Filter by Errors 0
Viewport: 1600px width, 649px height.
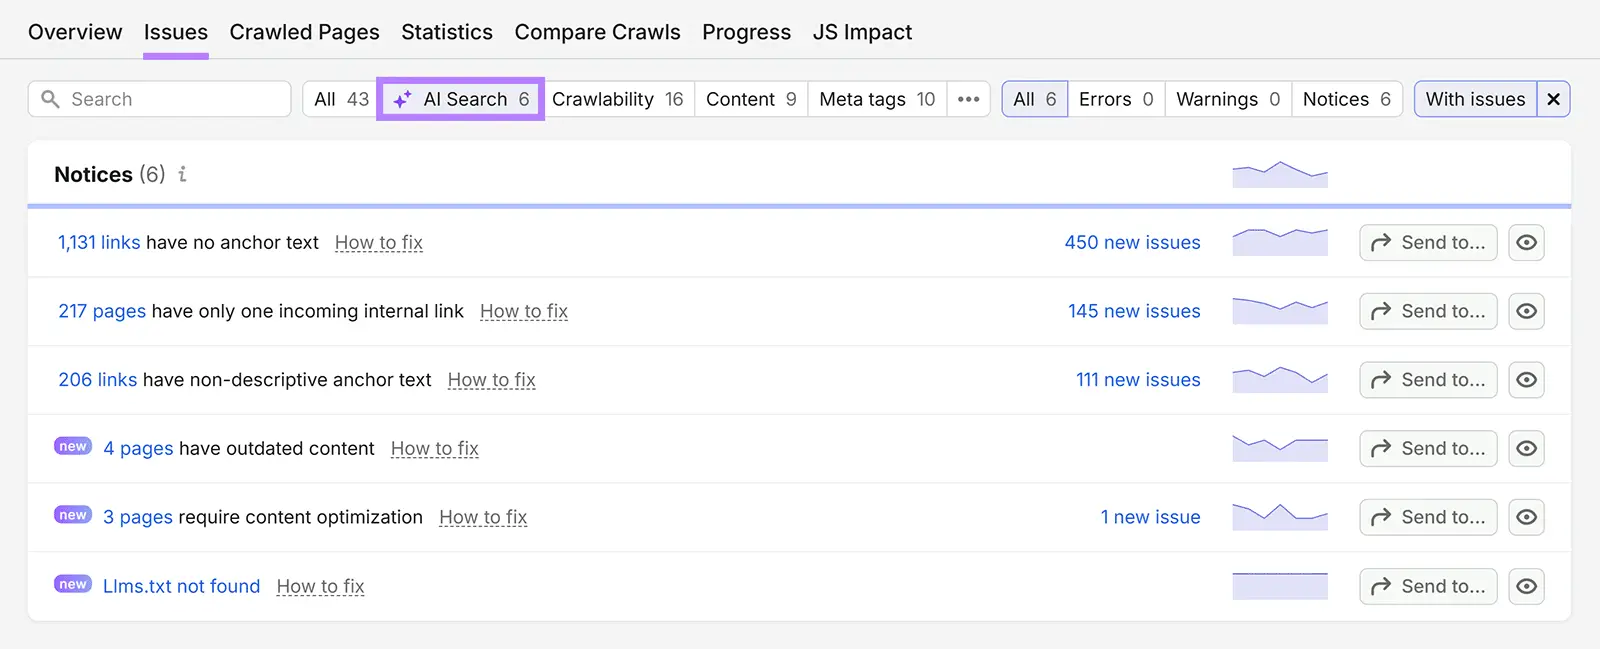pos(1116,99)
